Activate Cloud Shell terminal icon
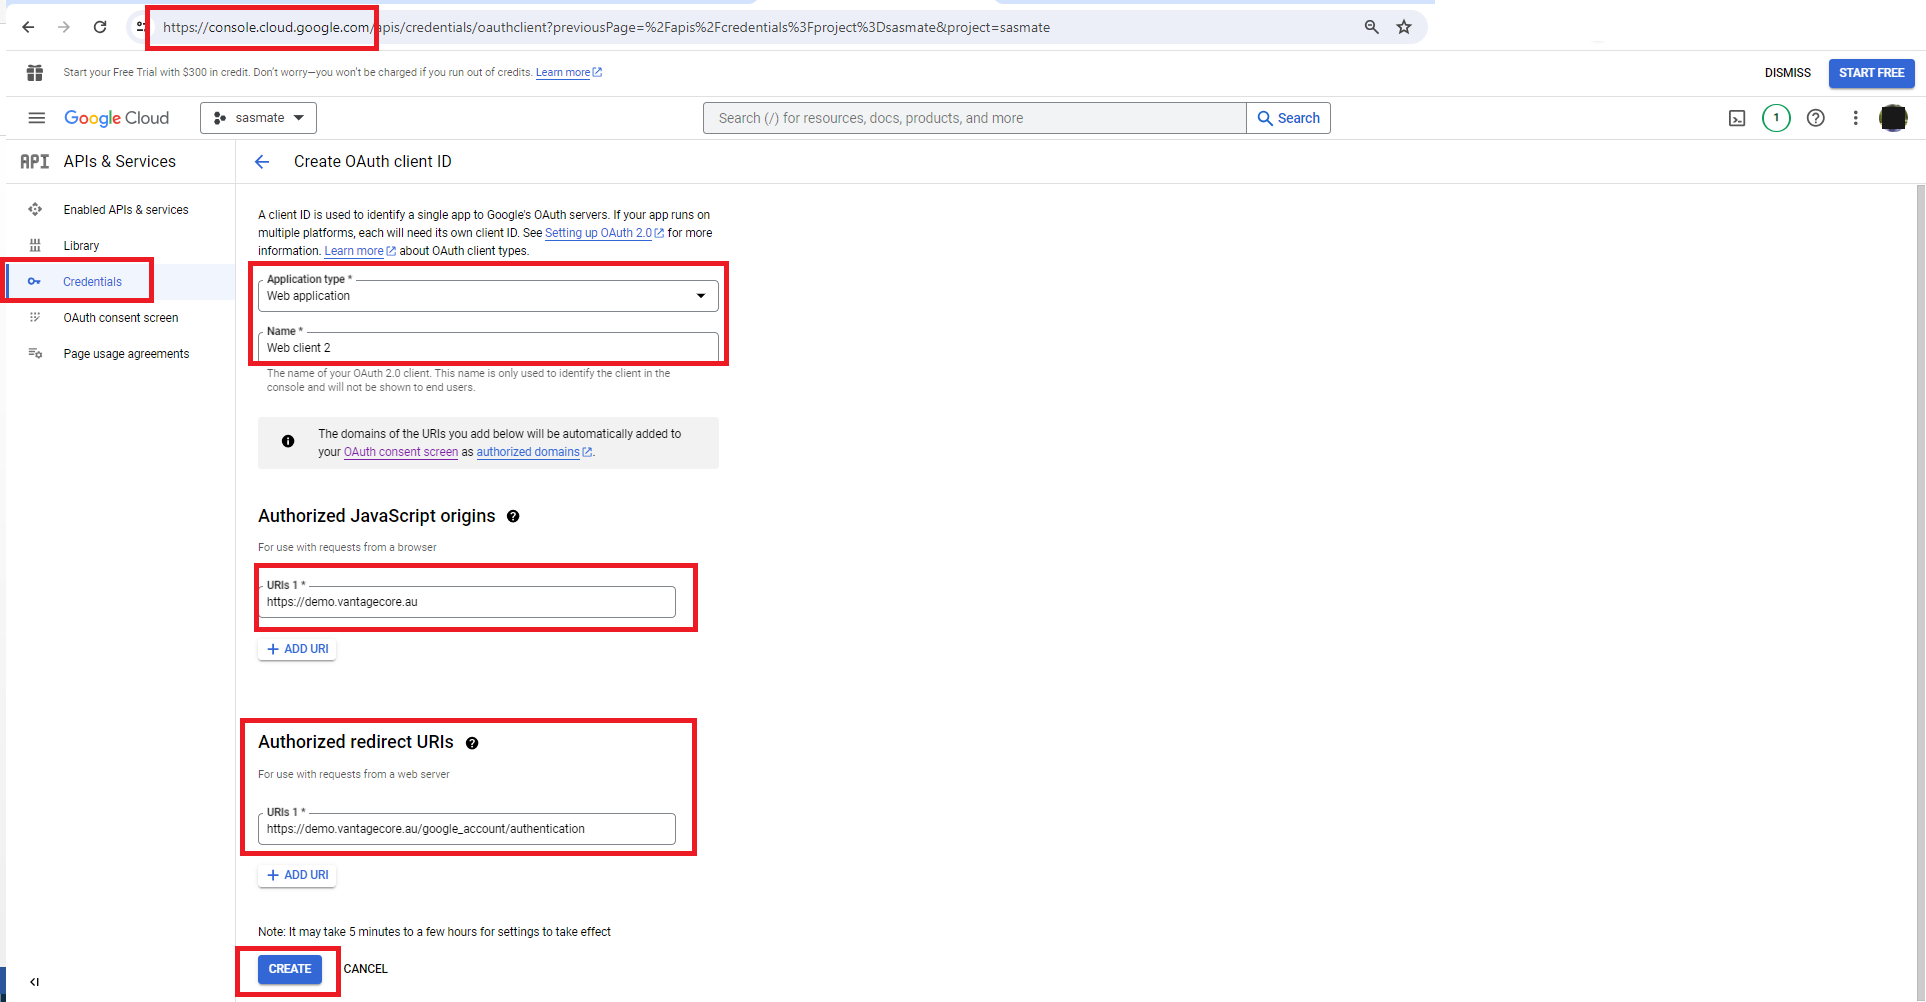 1737,118
